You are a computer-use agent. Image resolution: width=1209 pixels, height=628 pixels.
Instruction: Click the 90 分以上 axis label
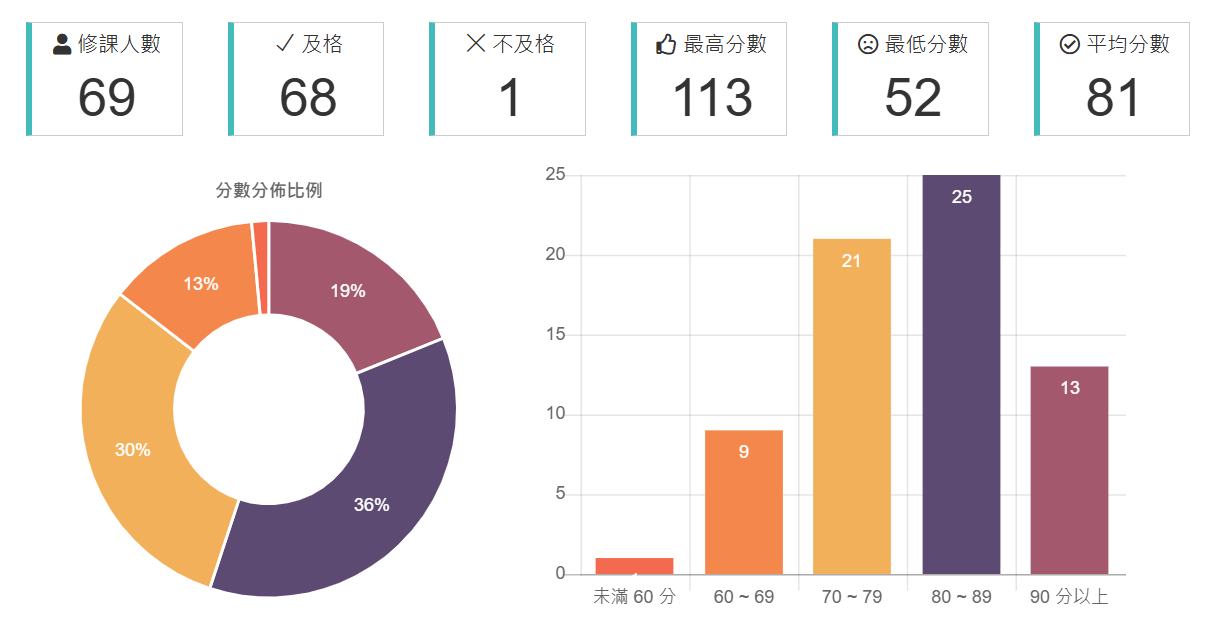click(1069, 597)
